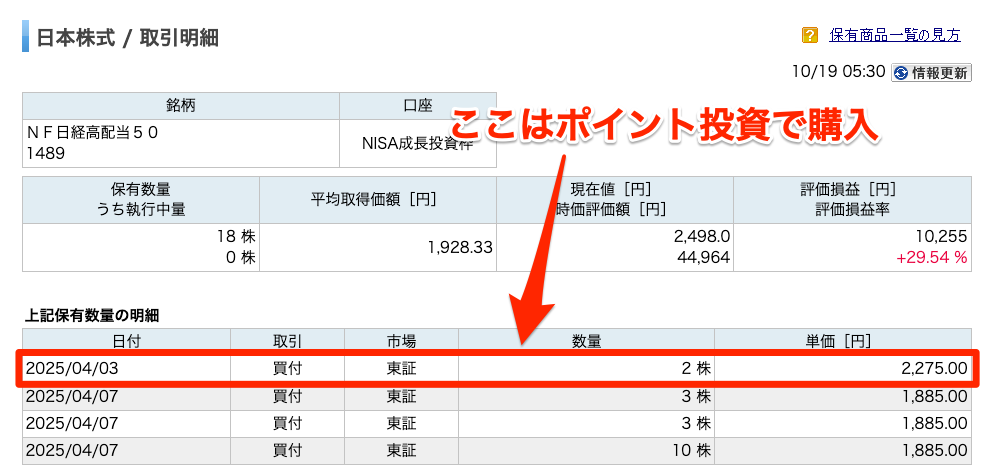Click the unrealized profit 10,255
Viewport: 983px width, 474px height.
(x=942, y=236)
